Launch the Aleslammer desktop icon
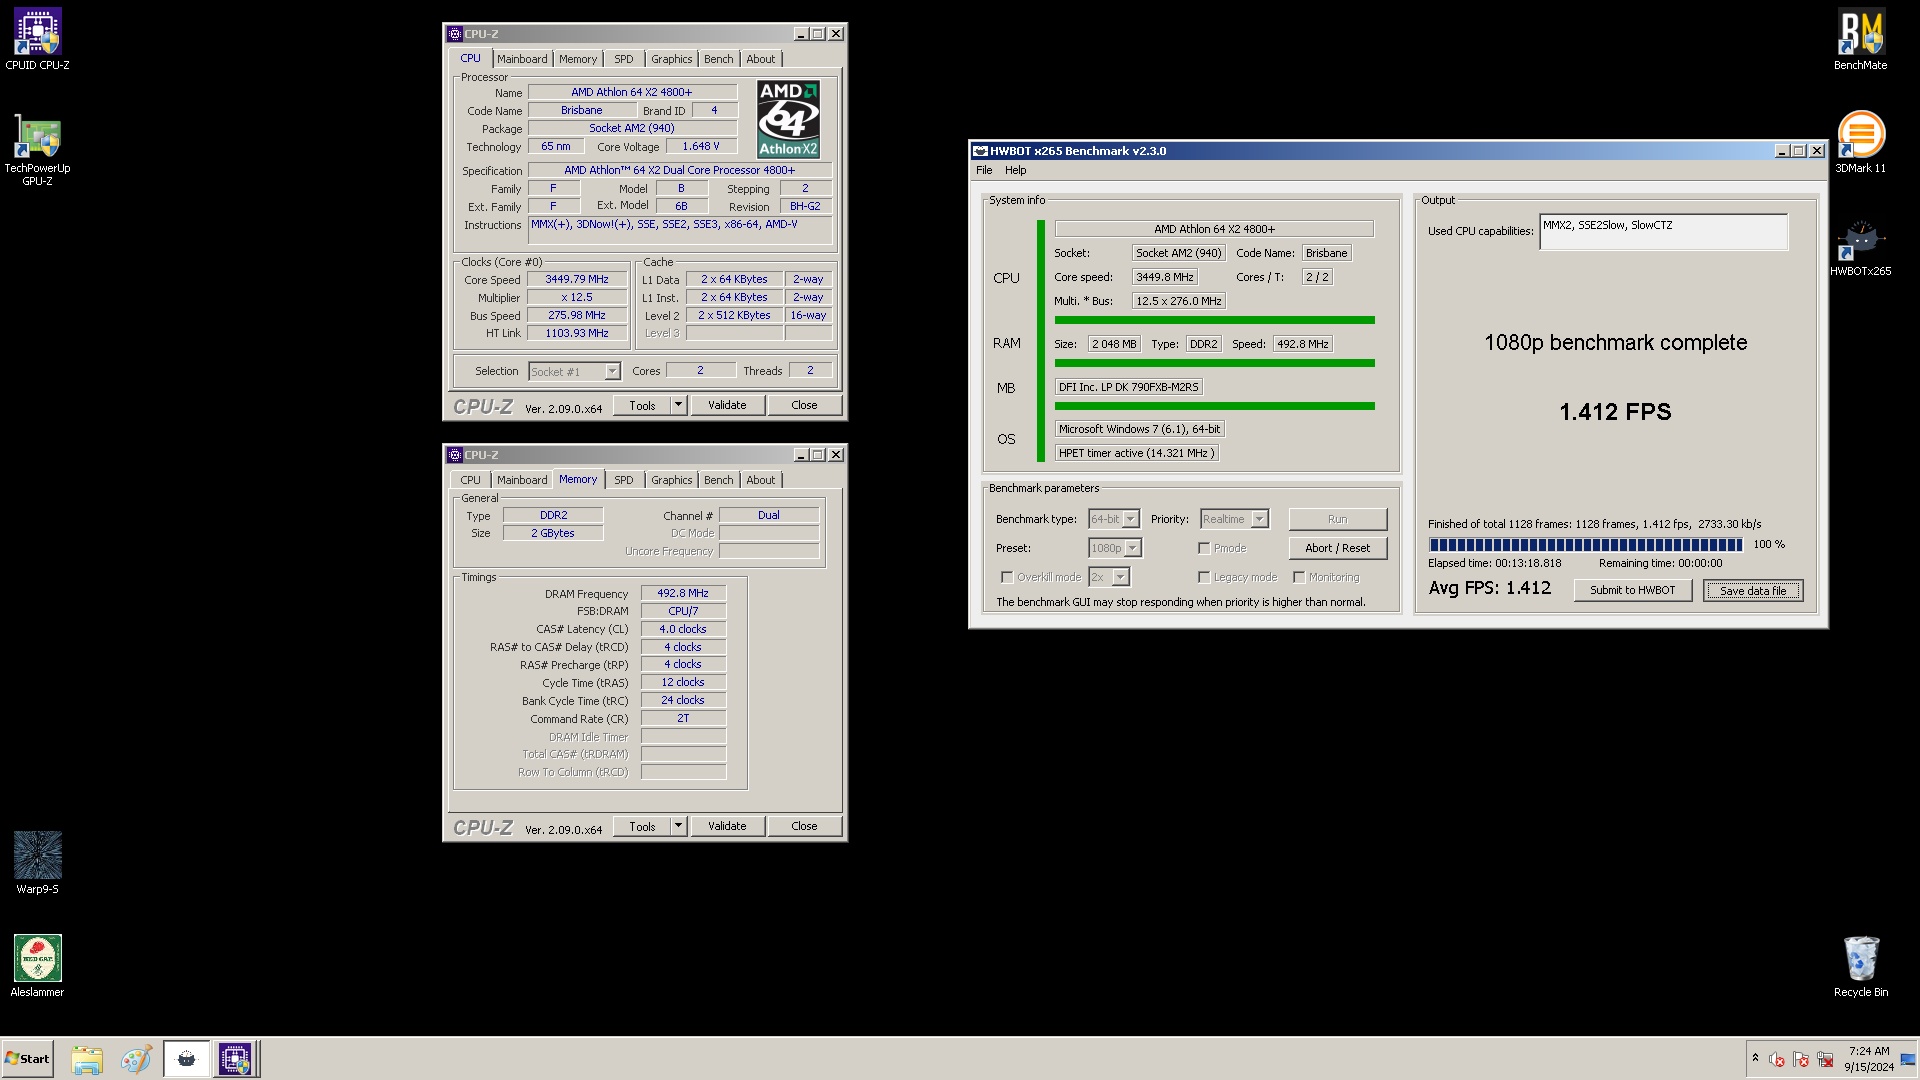Image resolution: width=1920 pixels, height=1080 pixels. tap(37, 965)
